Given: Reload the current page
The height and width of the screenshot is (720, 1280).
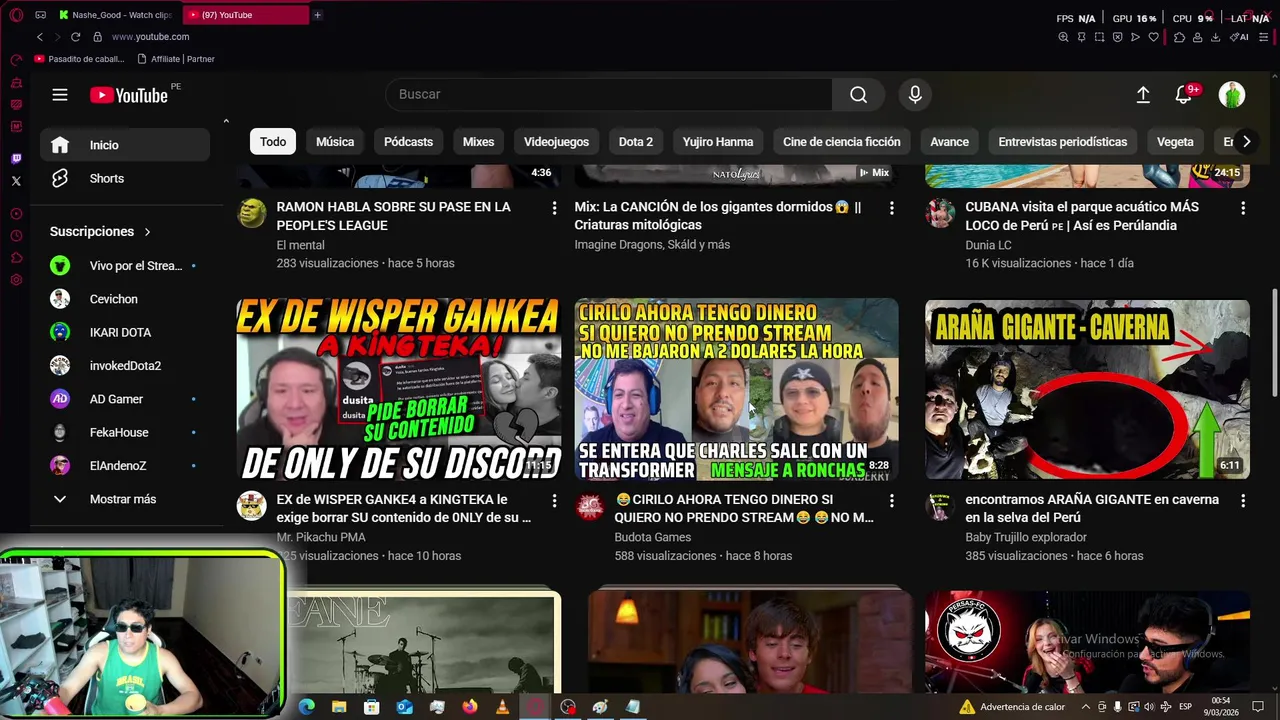Looking at the screenshot, I should (x=75, y=37).
